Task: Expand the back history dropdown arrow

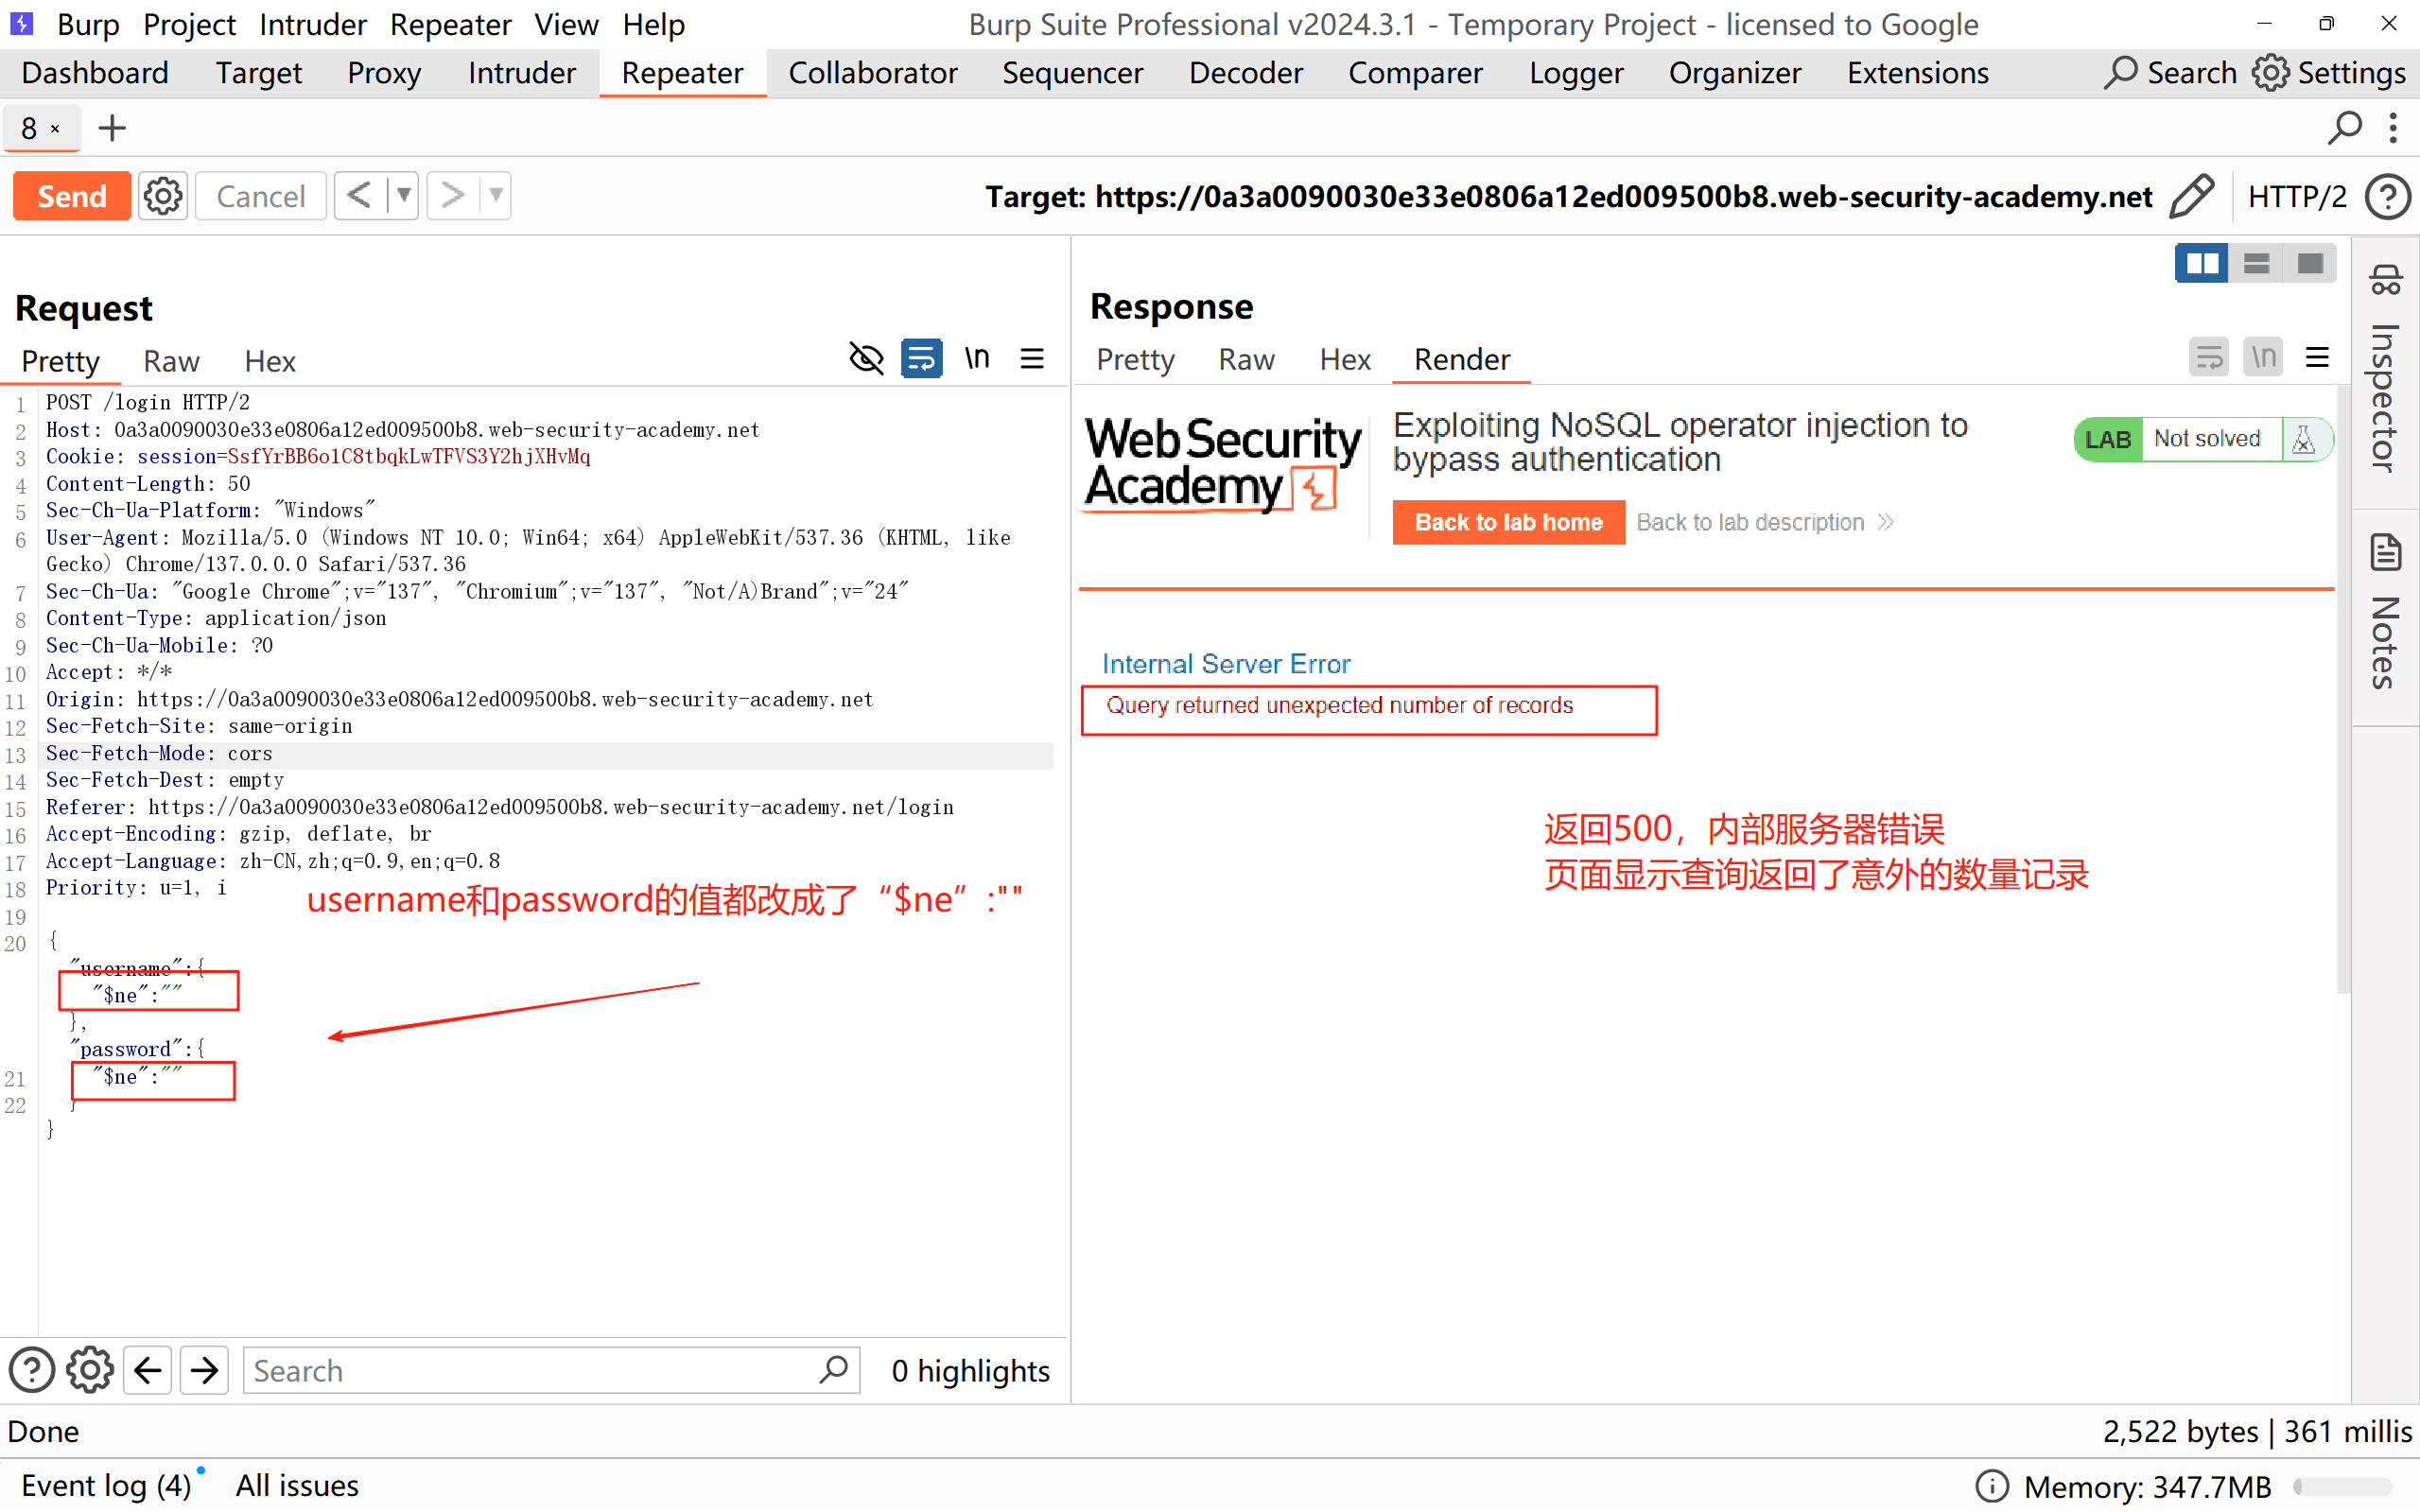Action: pos(403,195)
